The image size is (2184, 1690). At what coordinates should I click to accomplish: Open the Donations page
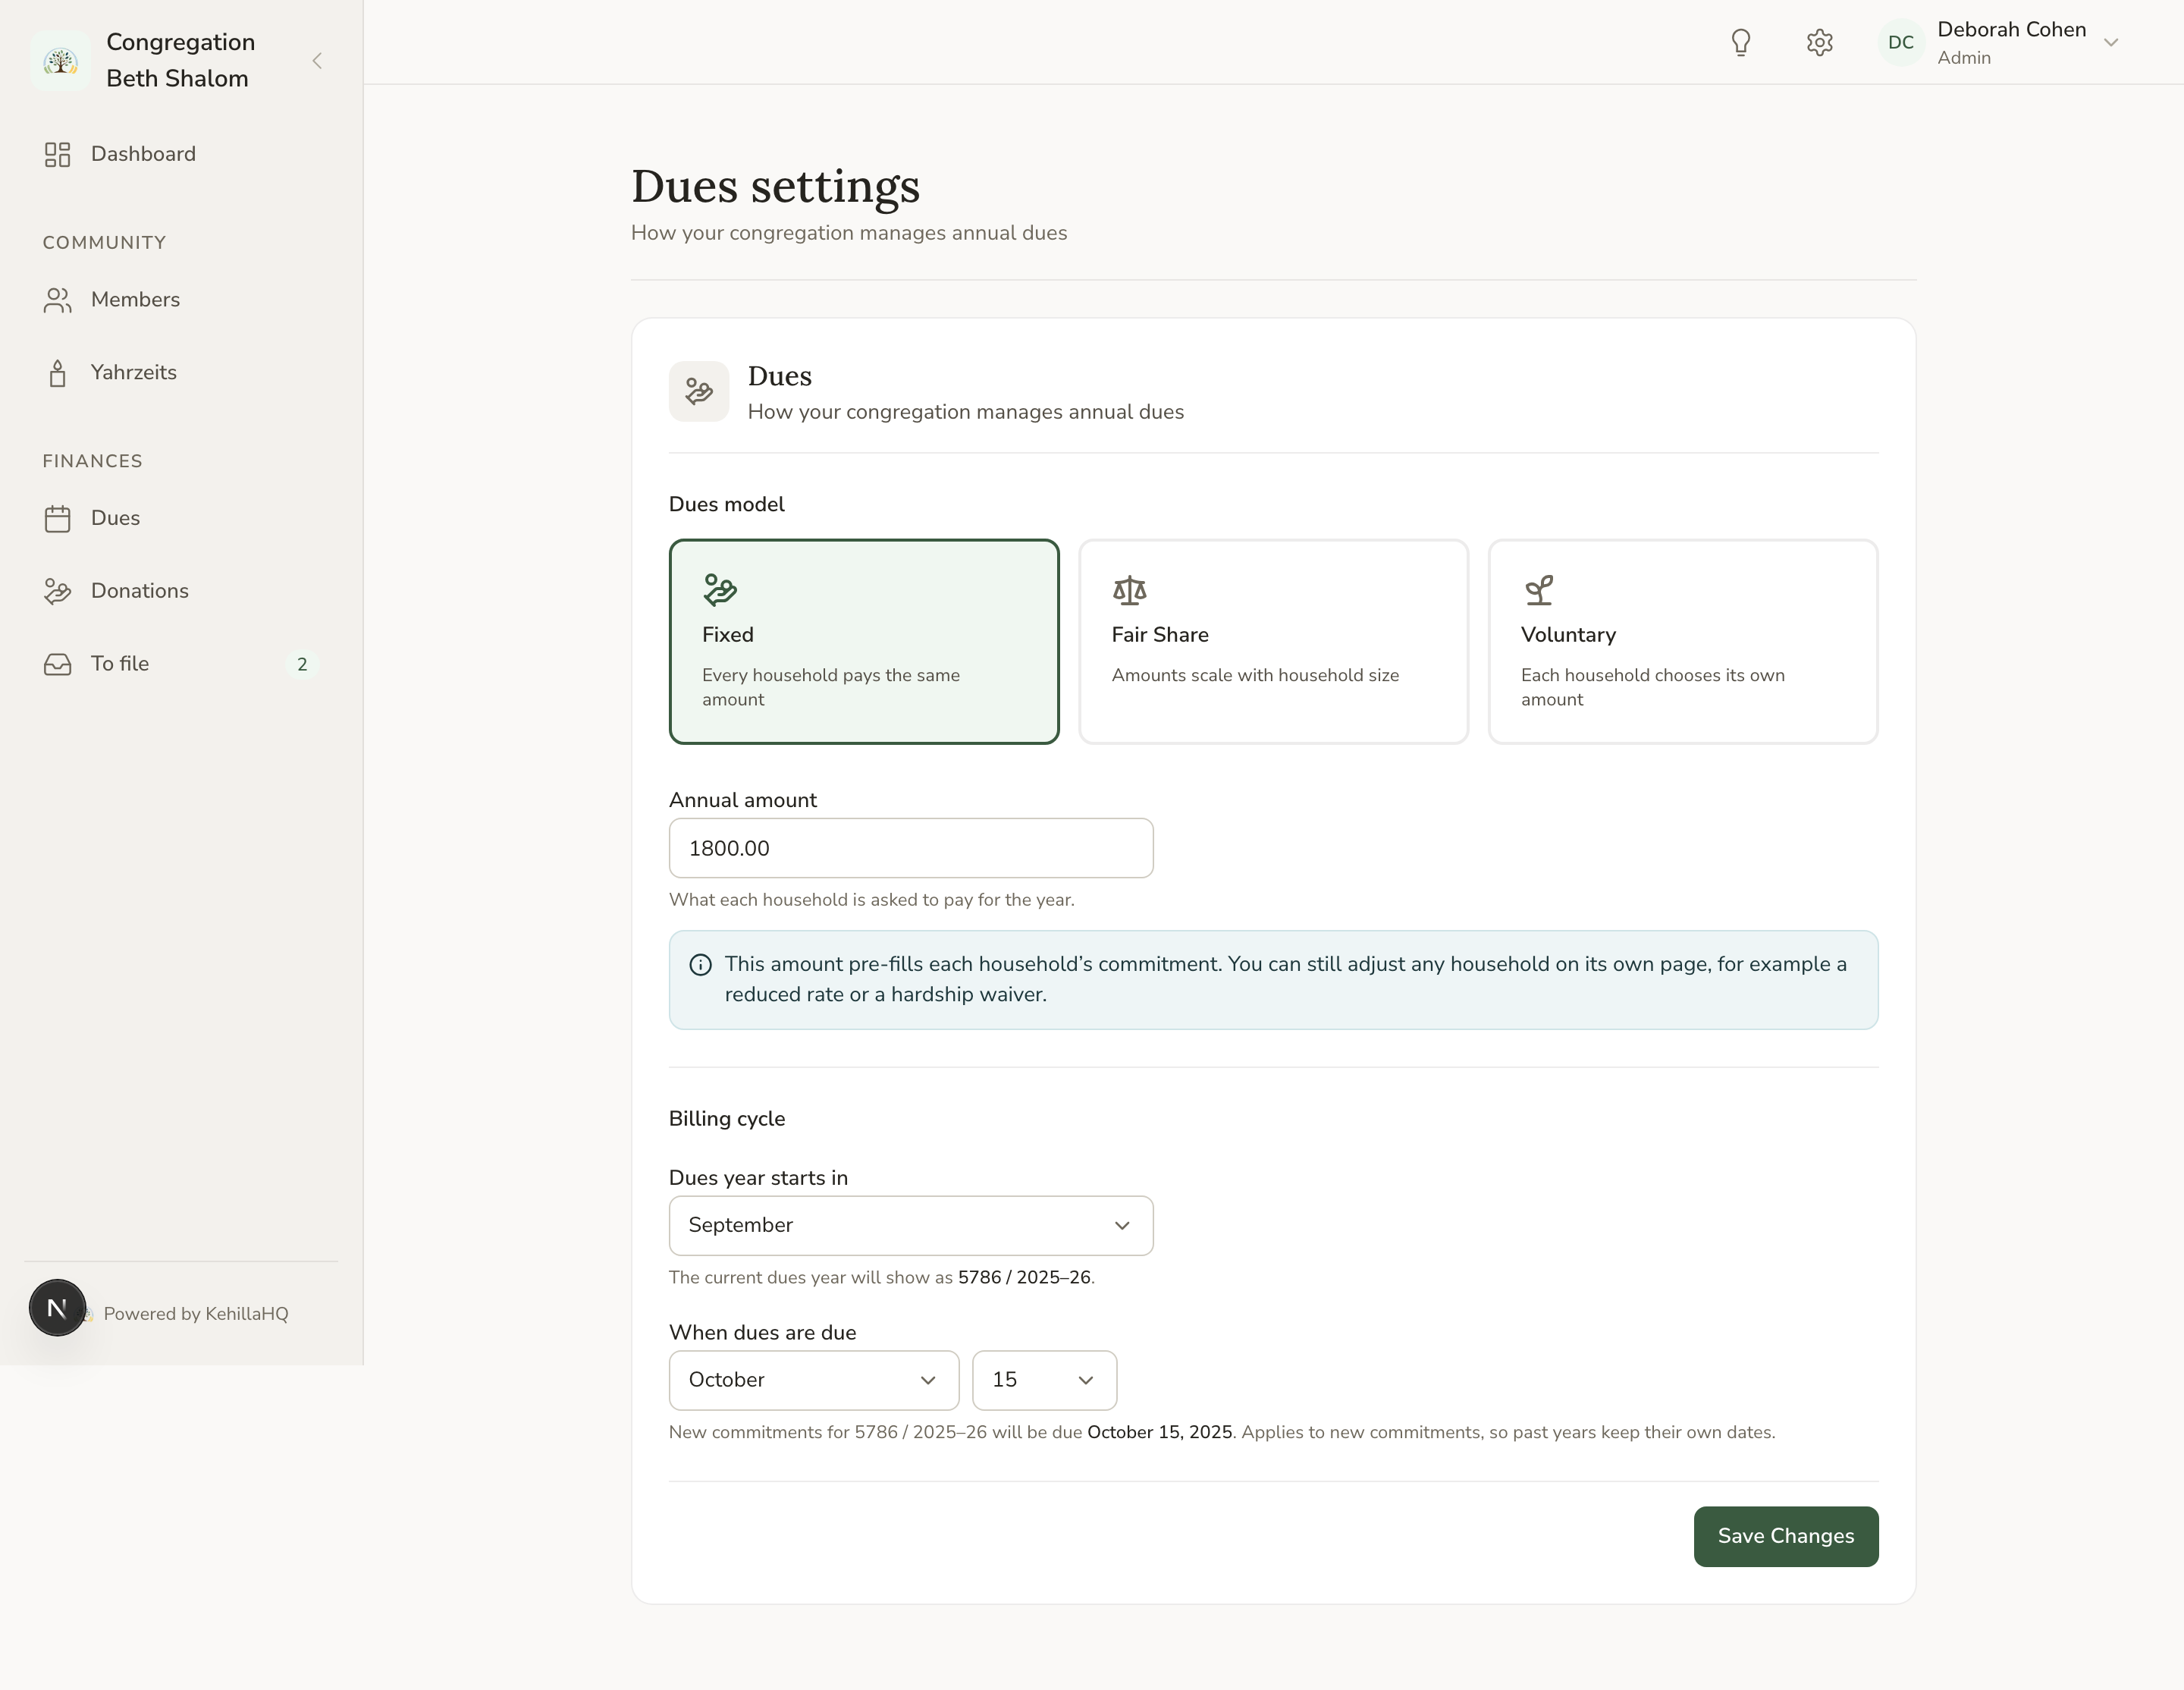pyautogui.click(x=181, y=591)
